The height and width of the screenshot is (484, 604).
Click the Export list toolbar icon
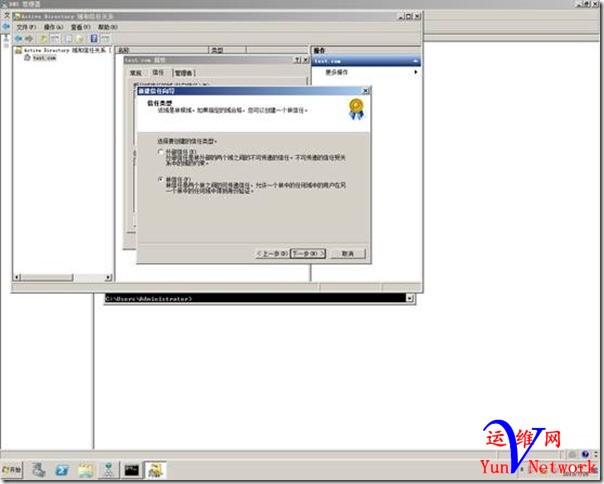(80, 39)
